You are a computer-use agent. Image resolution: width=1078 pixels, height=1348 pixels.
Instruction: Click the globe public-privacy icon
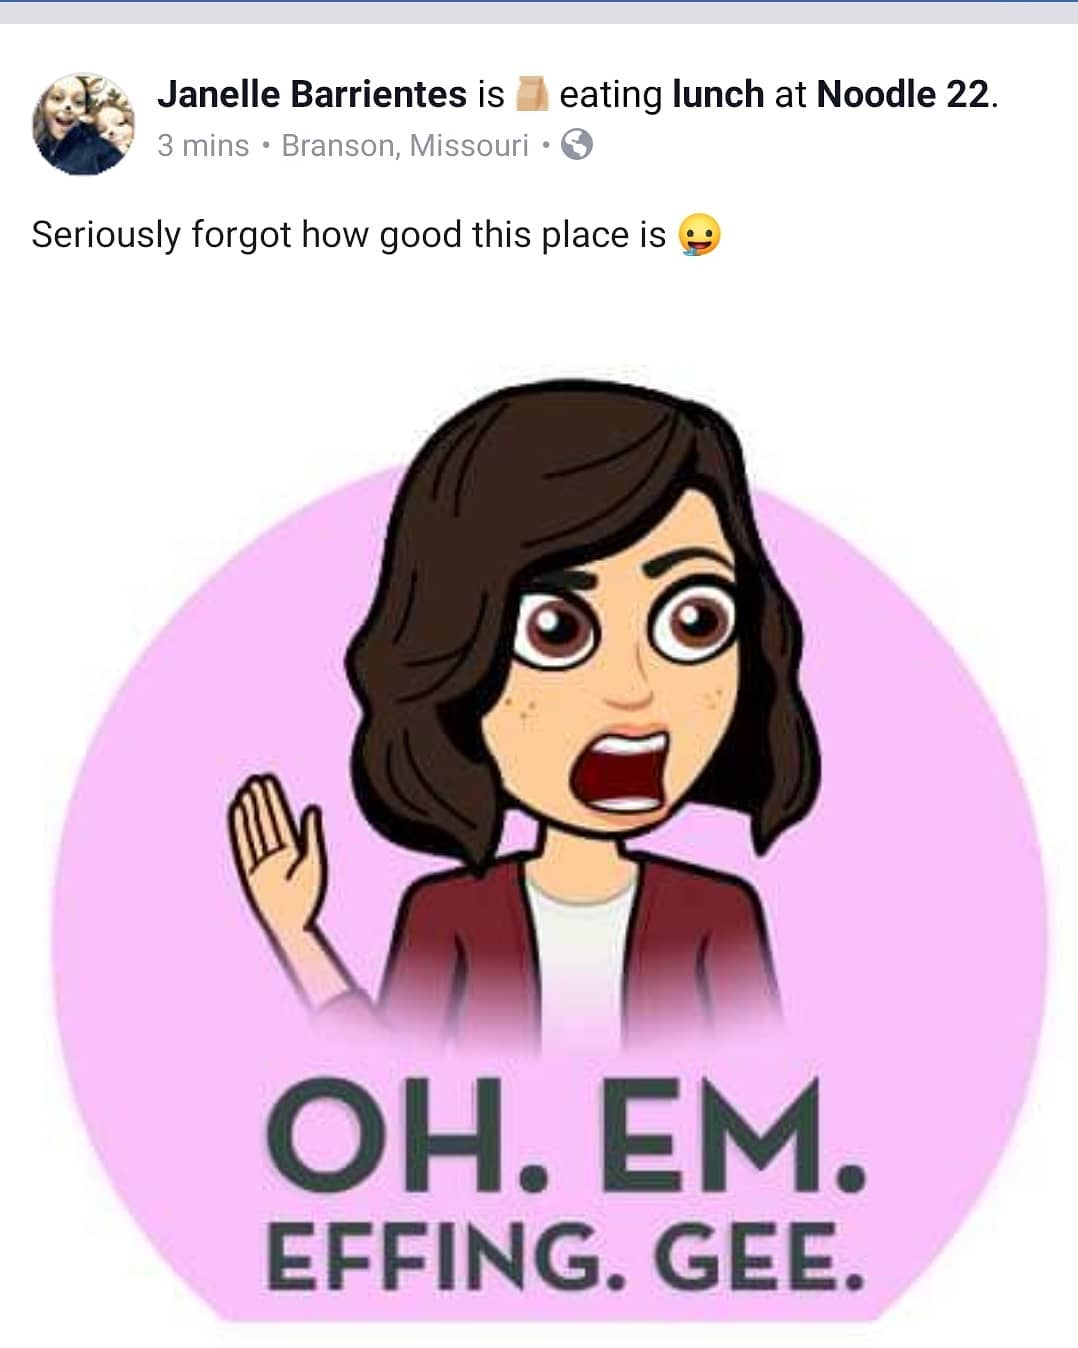coord(577,145)
